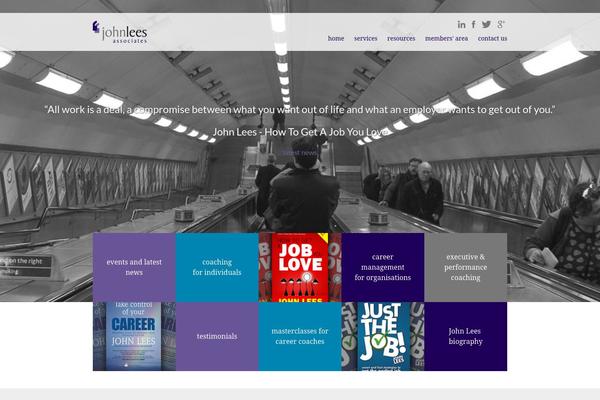Screen dimensions: 600x400
Task: Go to the home menu item
Action: (336, 38)
